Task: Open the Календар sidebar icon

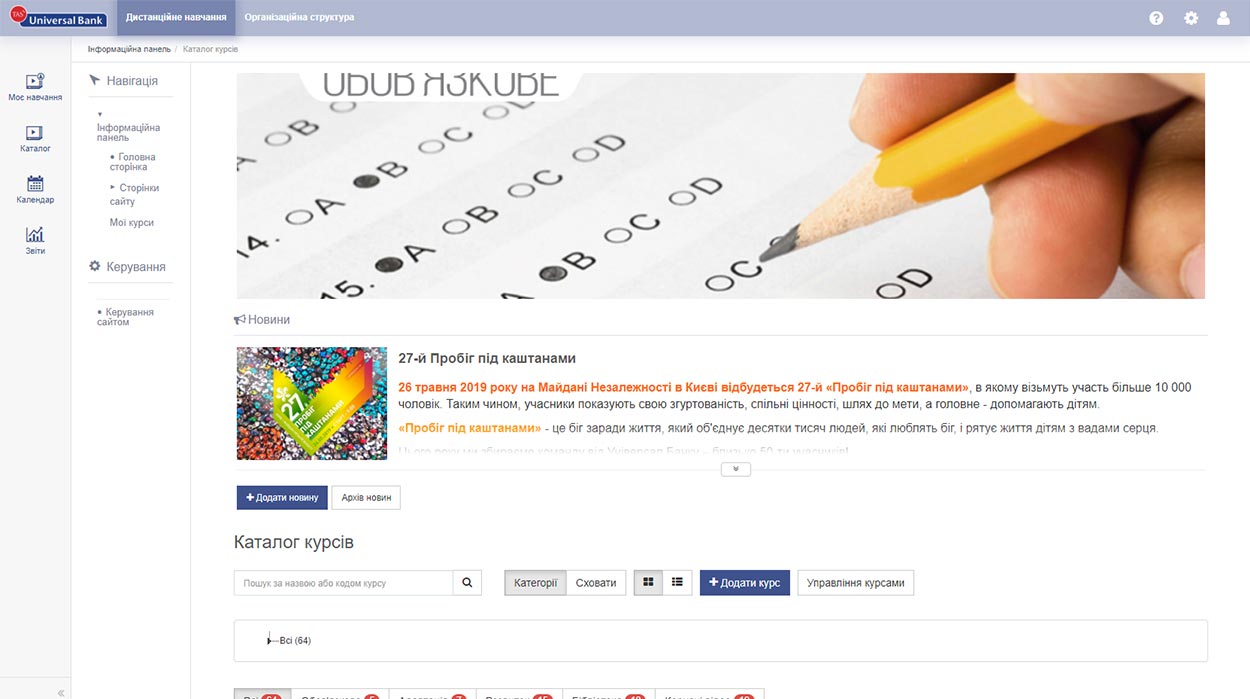Action: (x=35, y=190)
